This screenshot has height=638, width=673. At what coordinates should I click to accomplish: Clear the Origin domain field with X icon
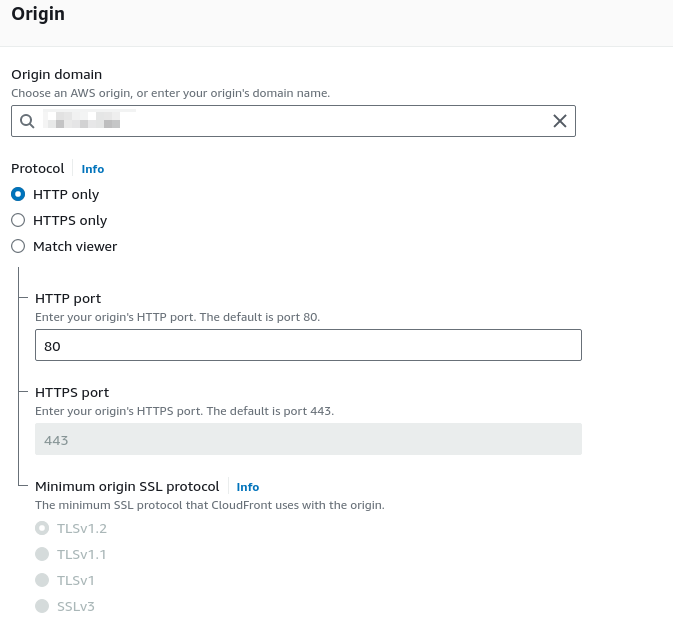pos(560,121)
